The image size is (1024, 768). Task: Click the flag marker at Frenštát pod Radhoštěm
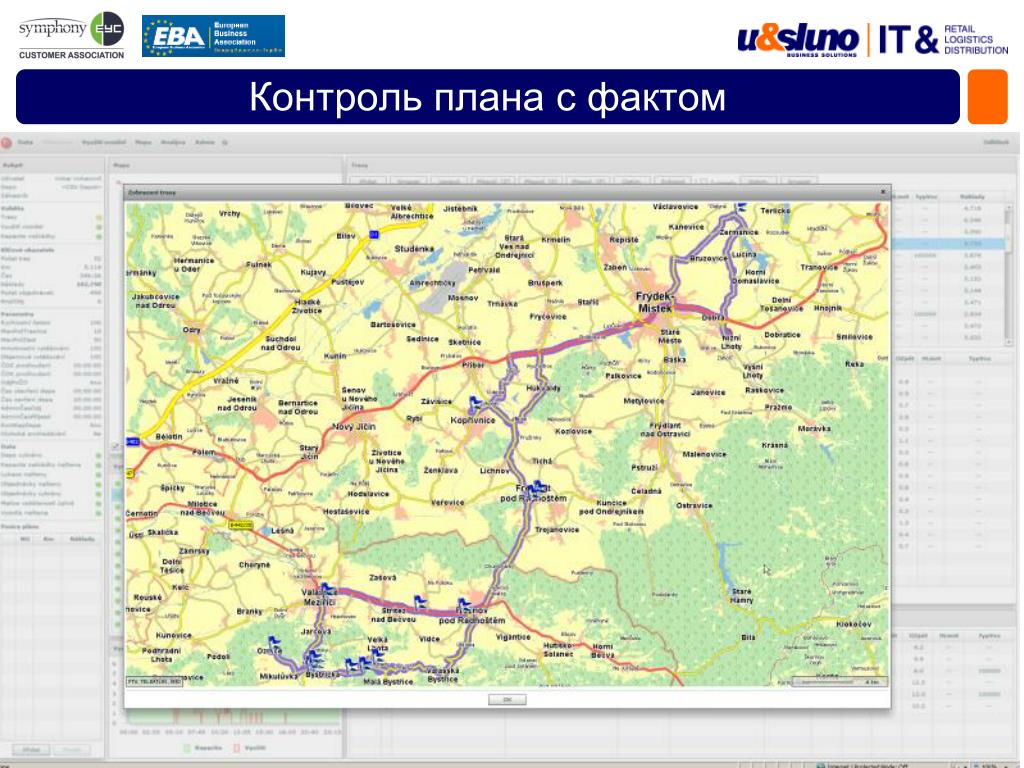coord(539,487)
